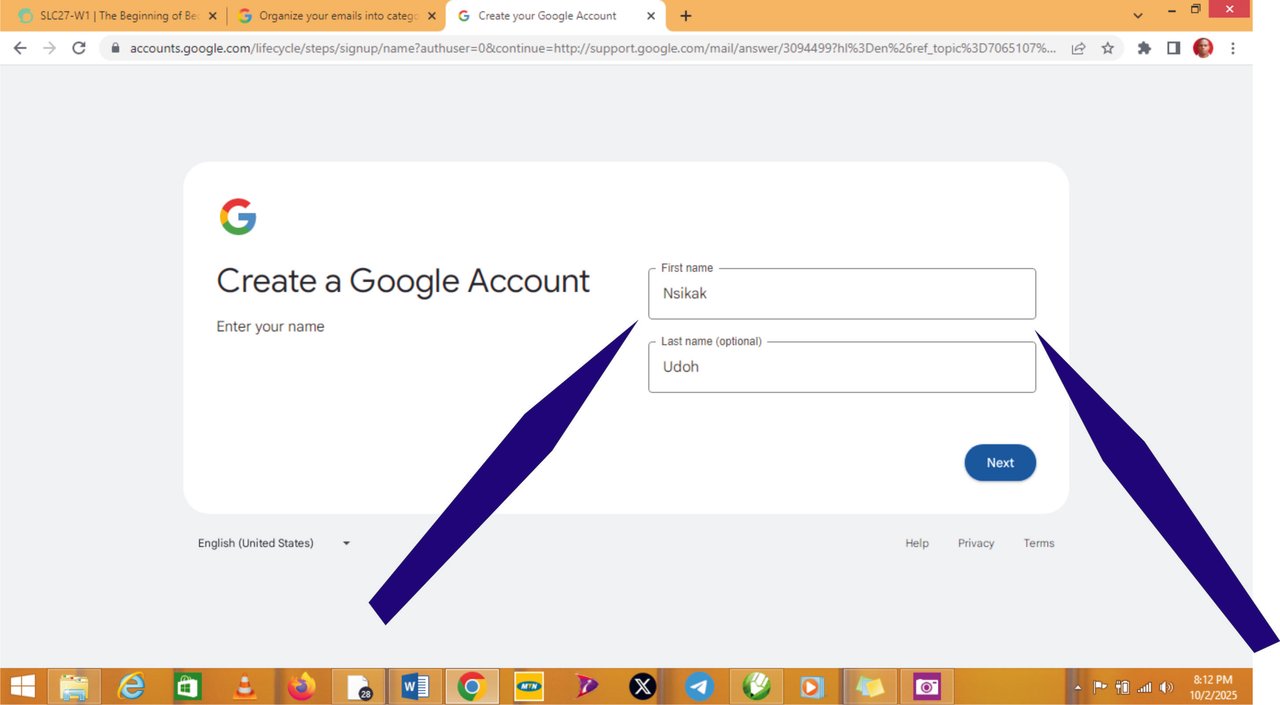1280x705 pixels.
Task: Open the Chrome side panel
Action: [x=1174, y=48]
